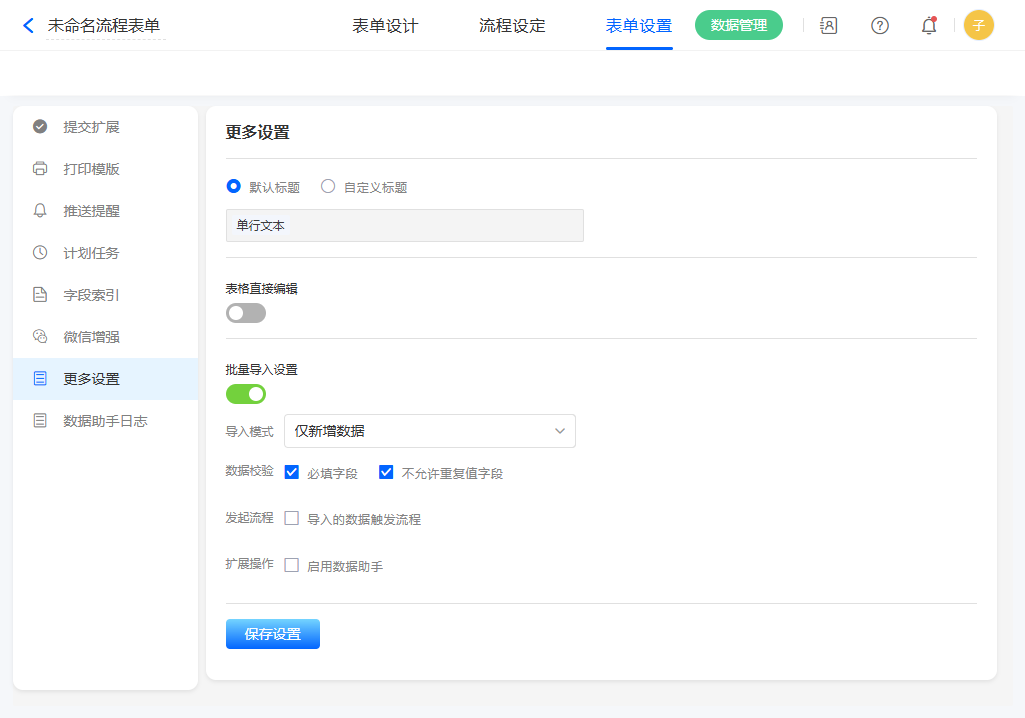Uncheck the 必填字段 checkbox
Screen dimensions: 1025x718
pos(292,472)
